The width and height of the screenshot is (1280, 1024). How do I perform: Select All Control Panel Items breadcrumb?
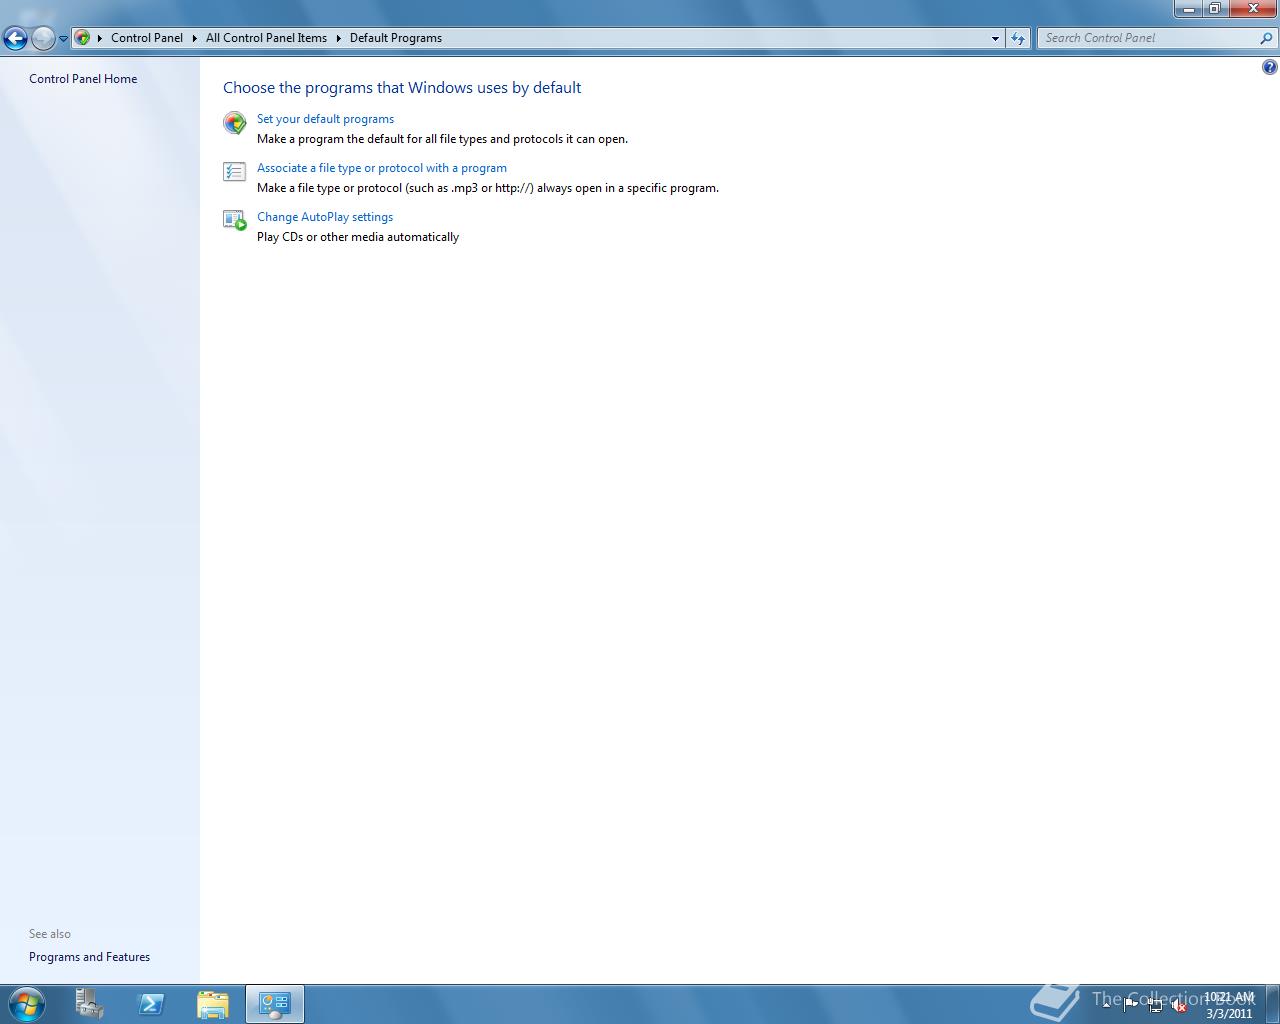pos(266,38)
